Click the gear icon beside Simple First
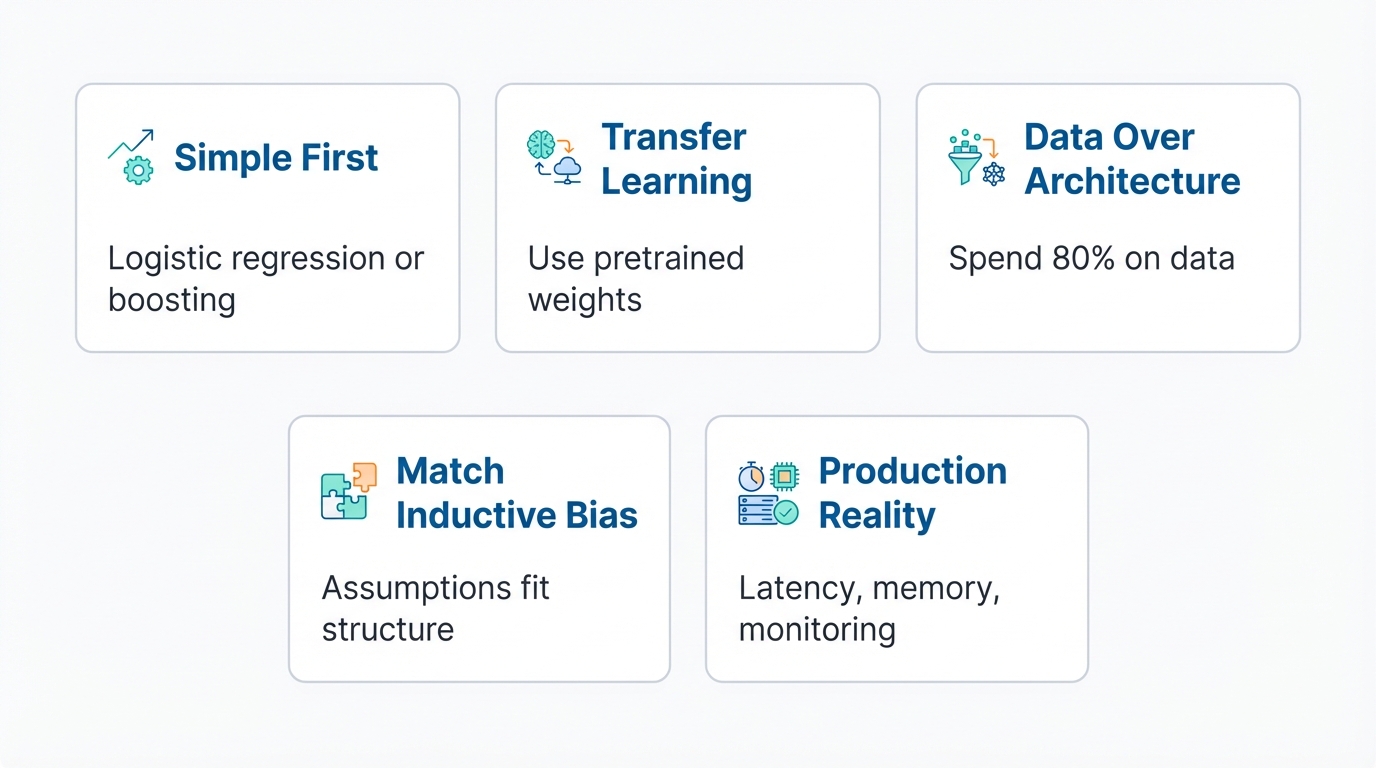The width and height of the screenshot is (1376, 768). point(138,170)
